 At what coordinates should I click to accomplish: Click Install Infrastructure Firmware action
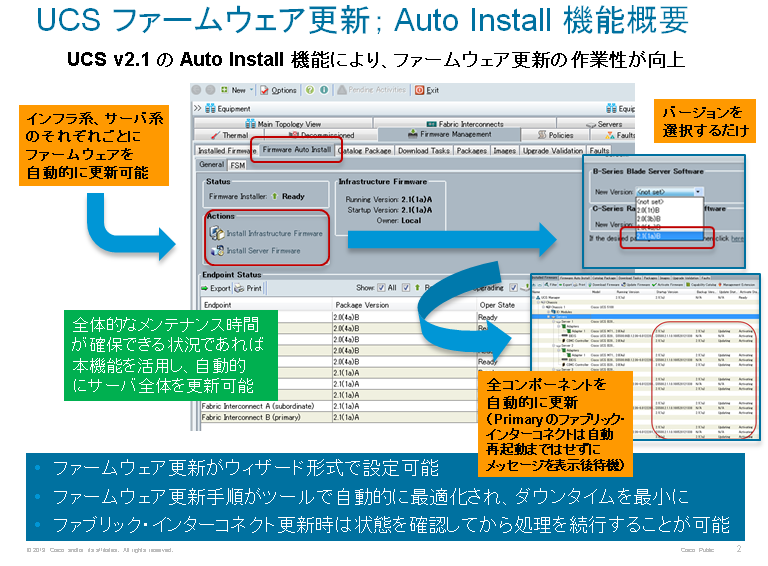tap(265, 233)
